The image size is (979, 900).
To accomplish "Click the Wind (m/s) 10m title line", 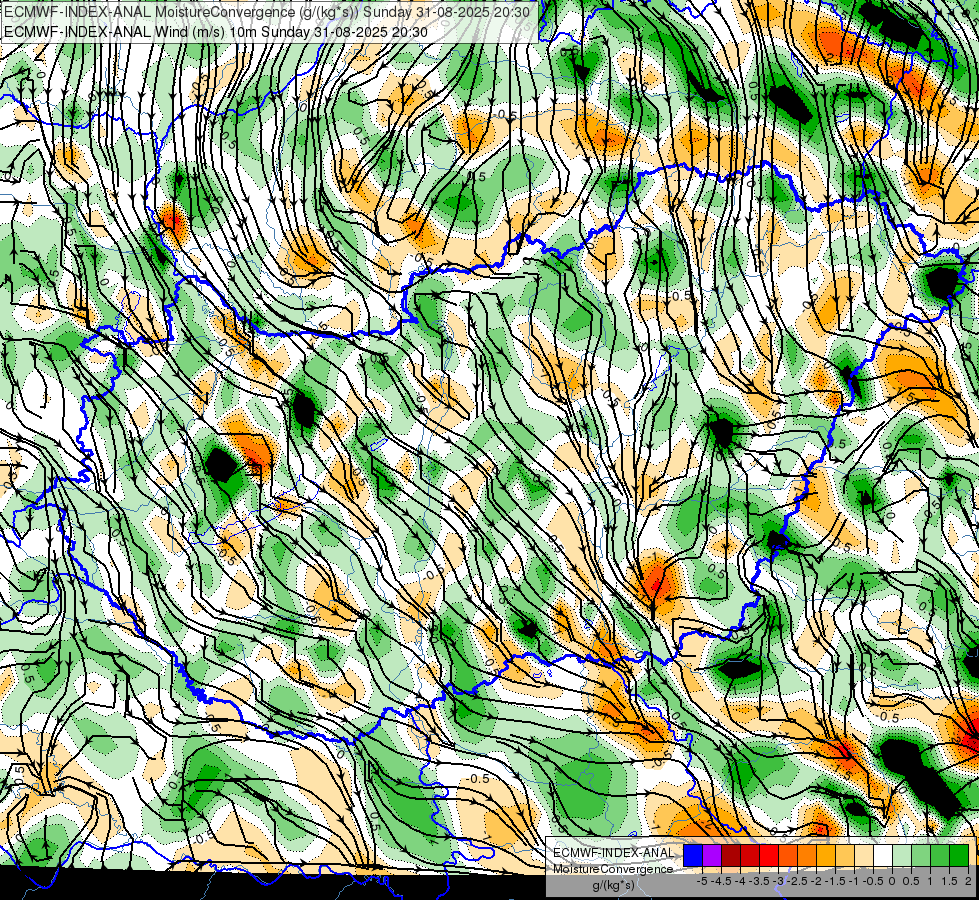I will click(216, 31).
